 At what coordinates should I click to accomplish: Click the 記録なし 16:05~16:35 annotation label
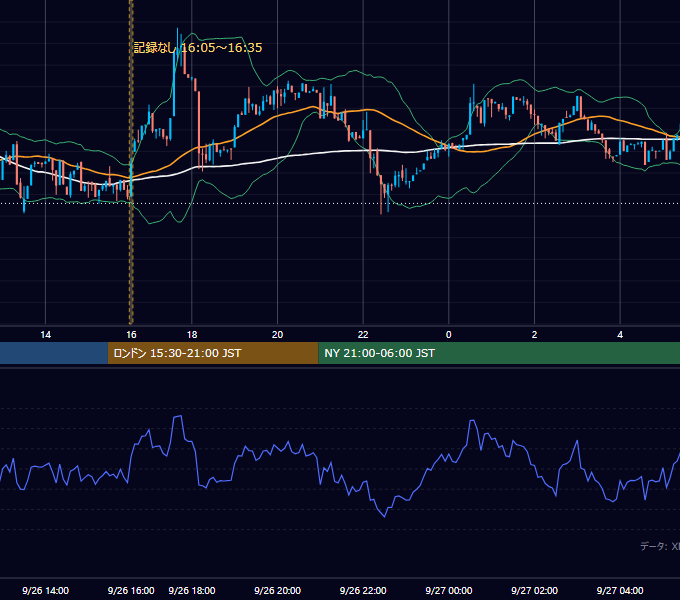click(x=198, y=48)
